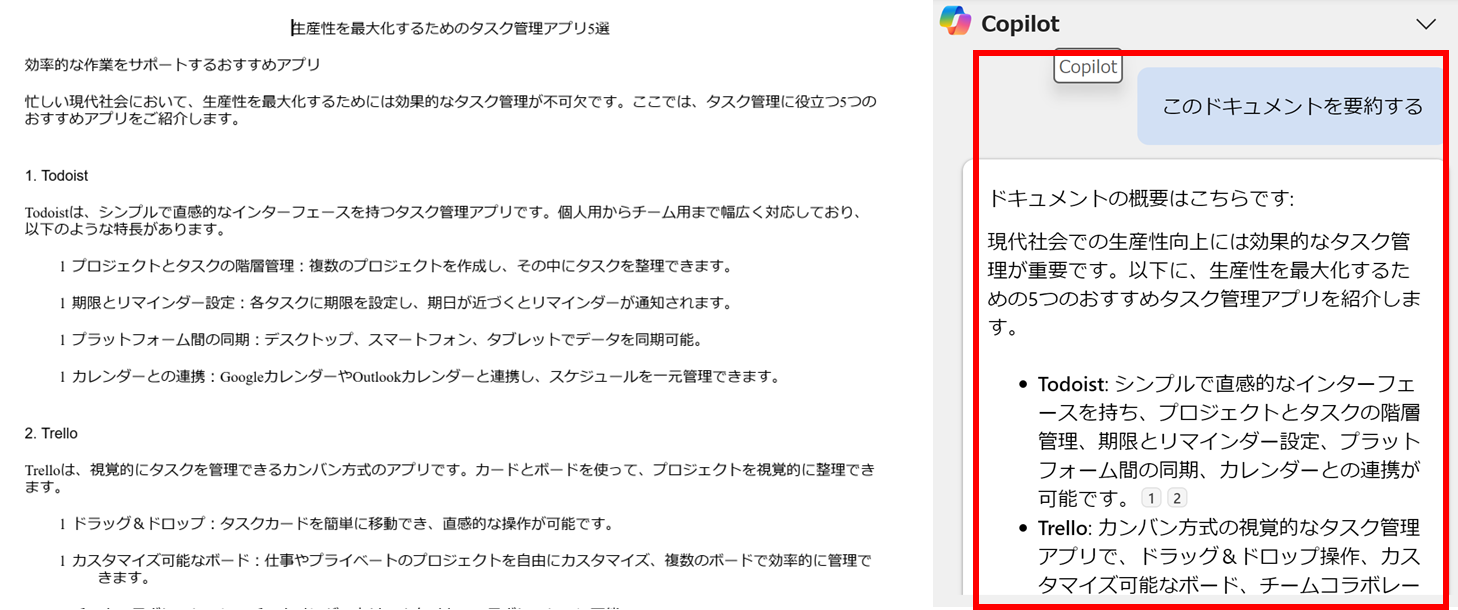Click the colorful Copilot logo icon

coord(955,21)
